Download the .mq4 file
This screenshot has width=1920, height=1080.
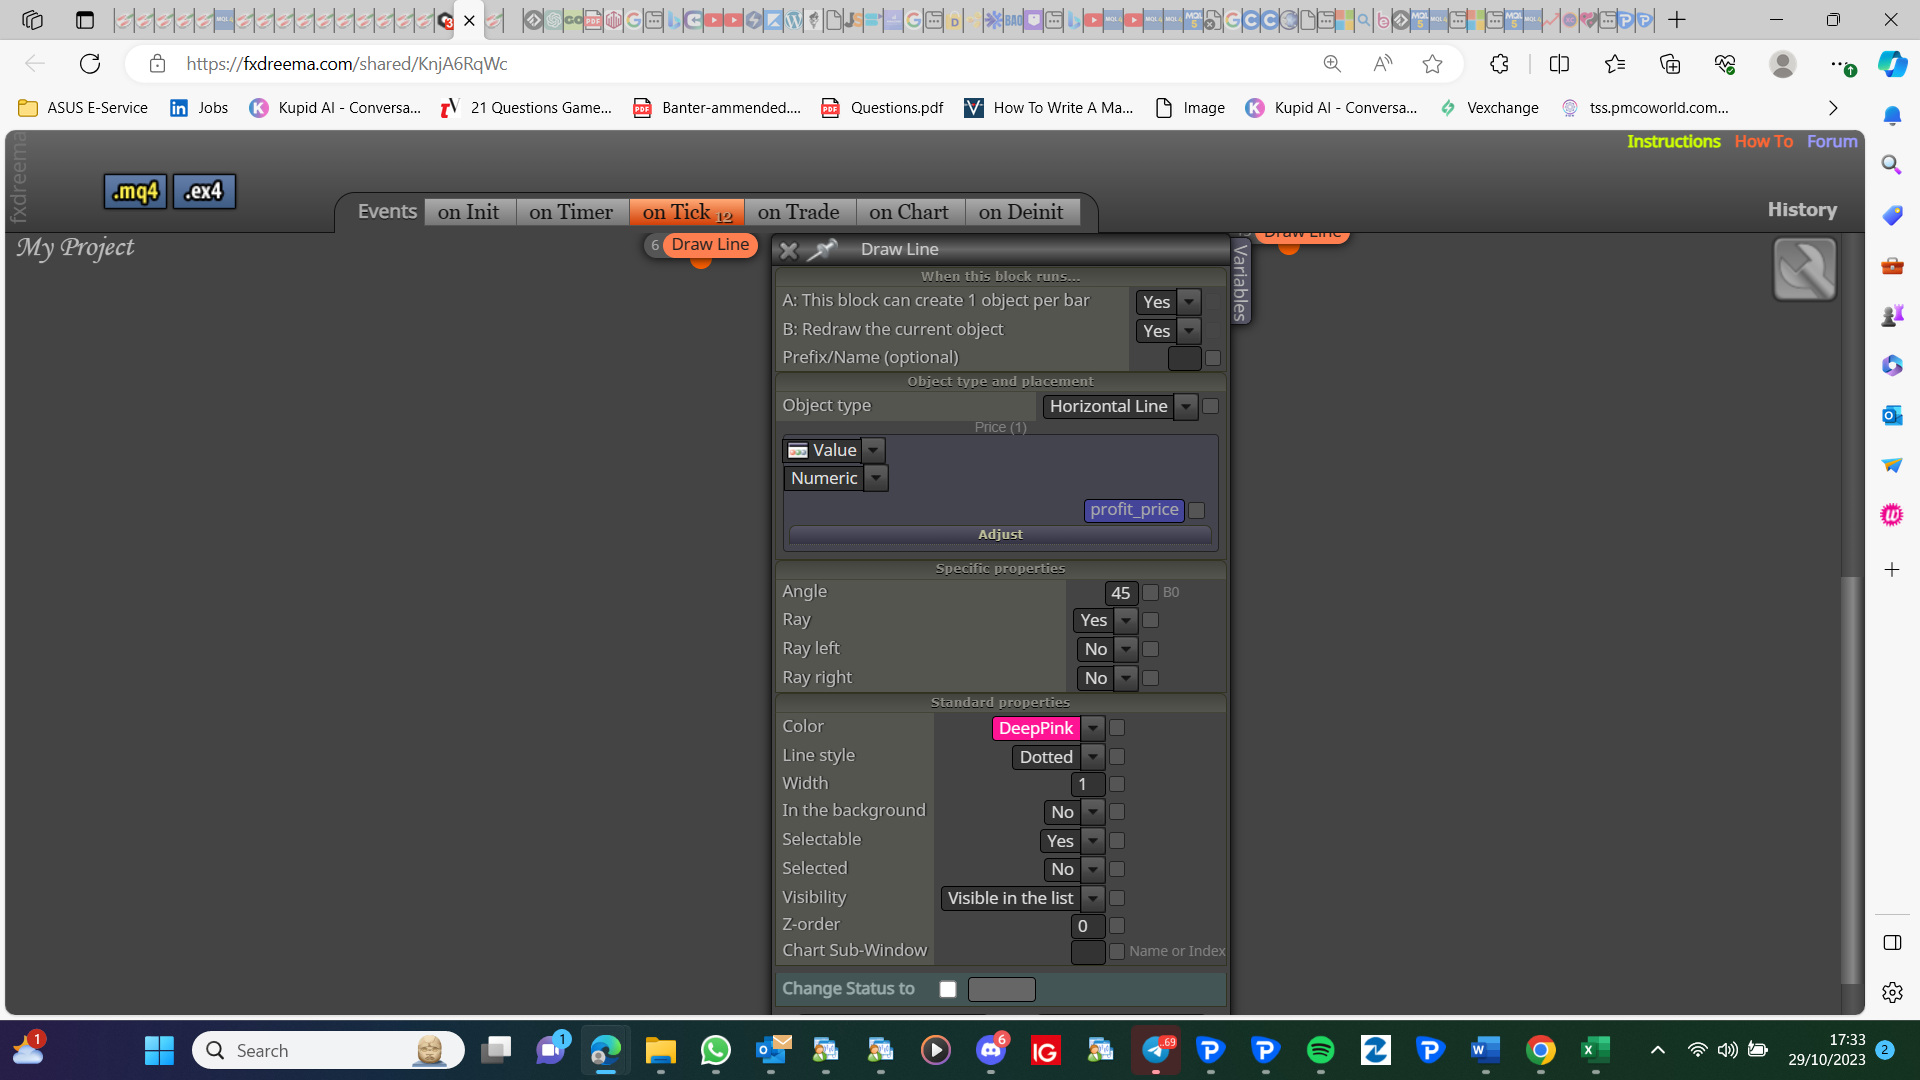point(135,191)
